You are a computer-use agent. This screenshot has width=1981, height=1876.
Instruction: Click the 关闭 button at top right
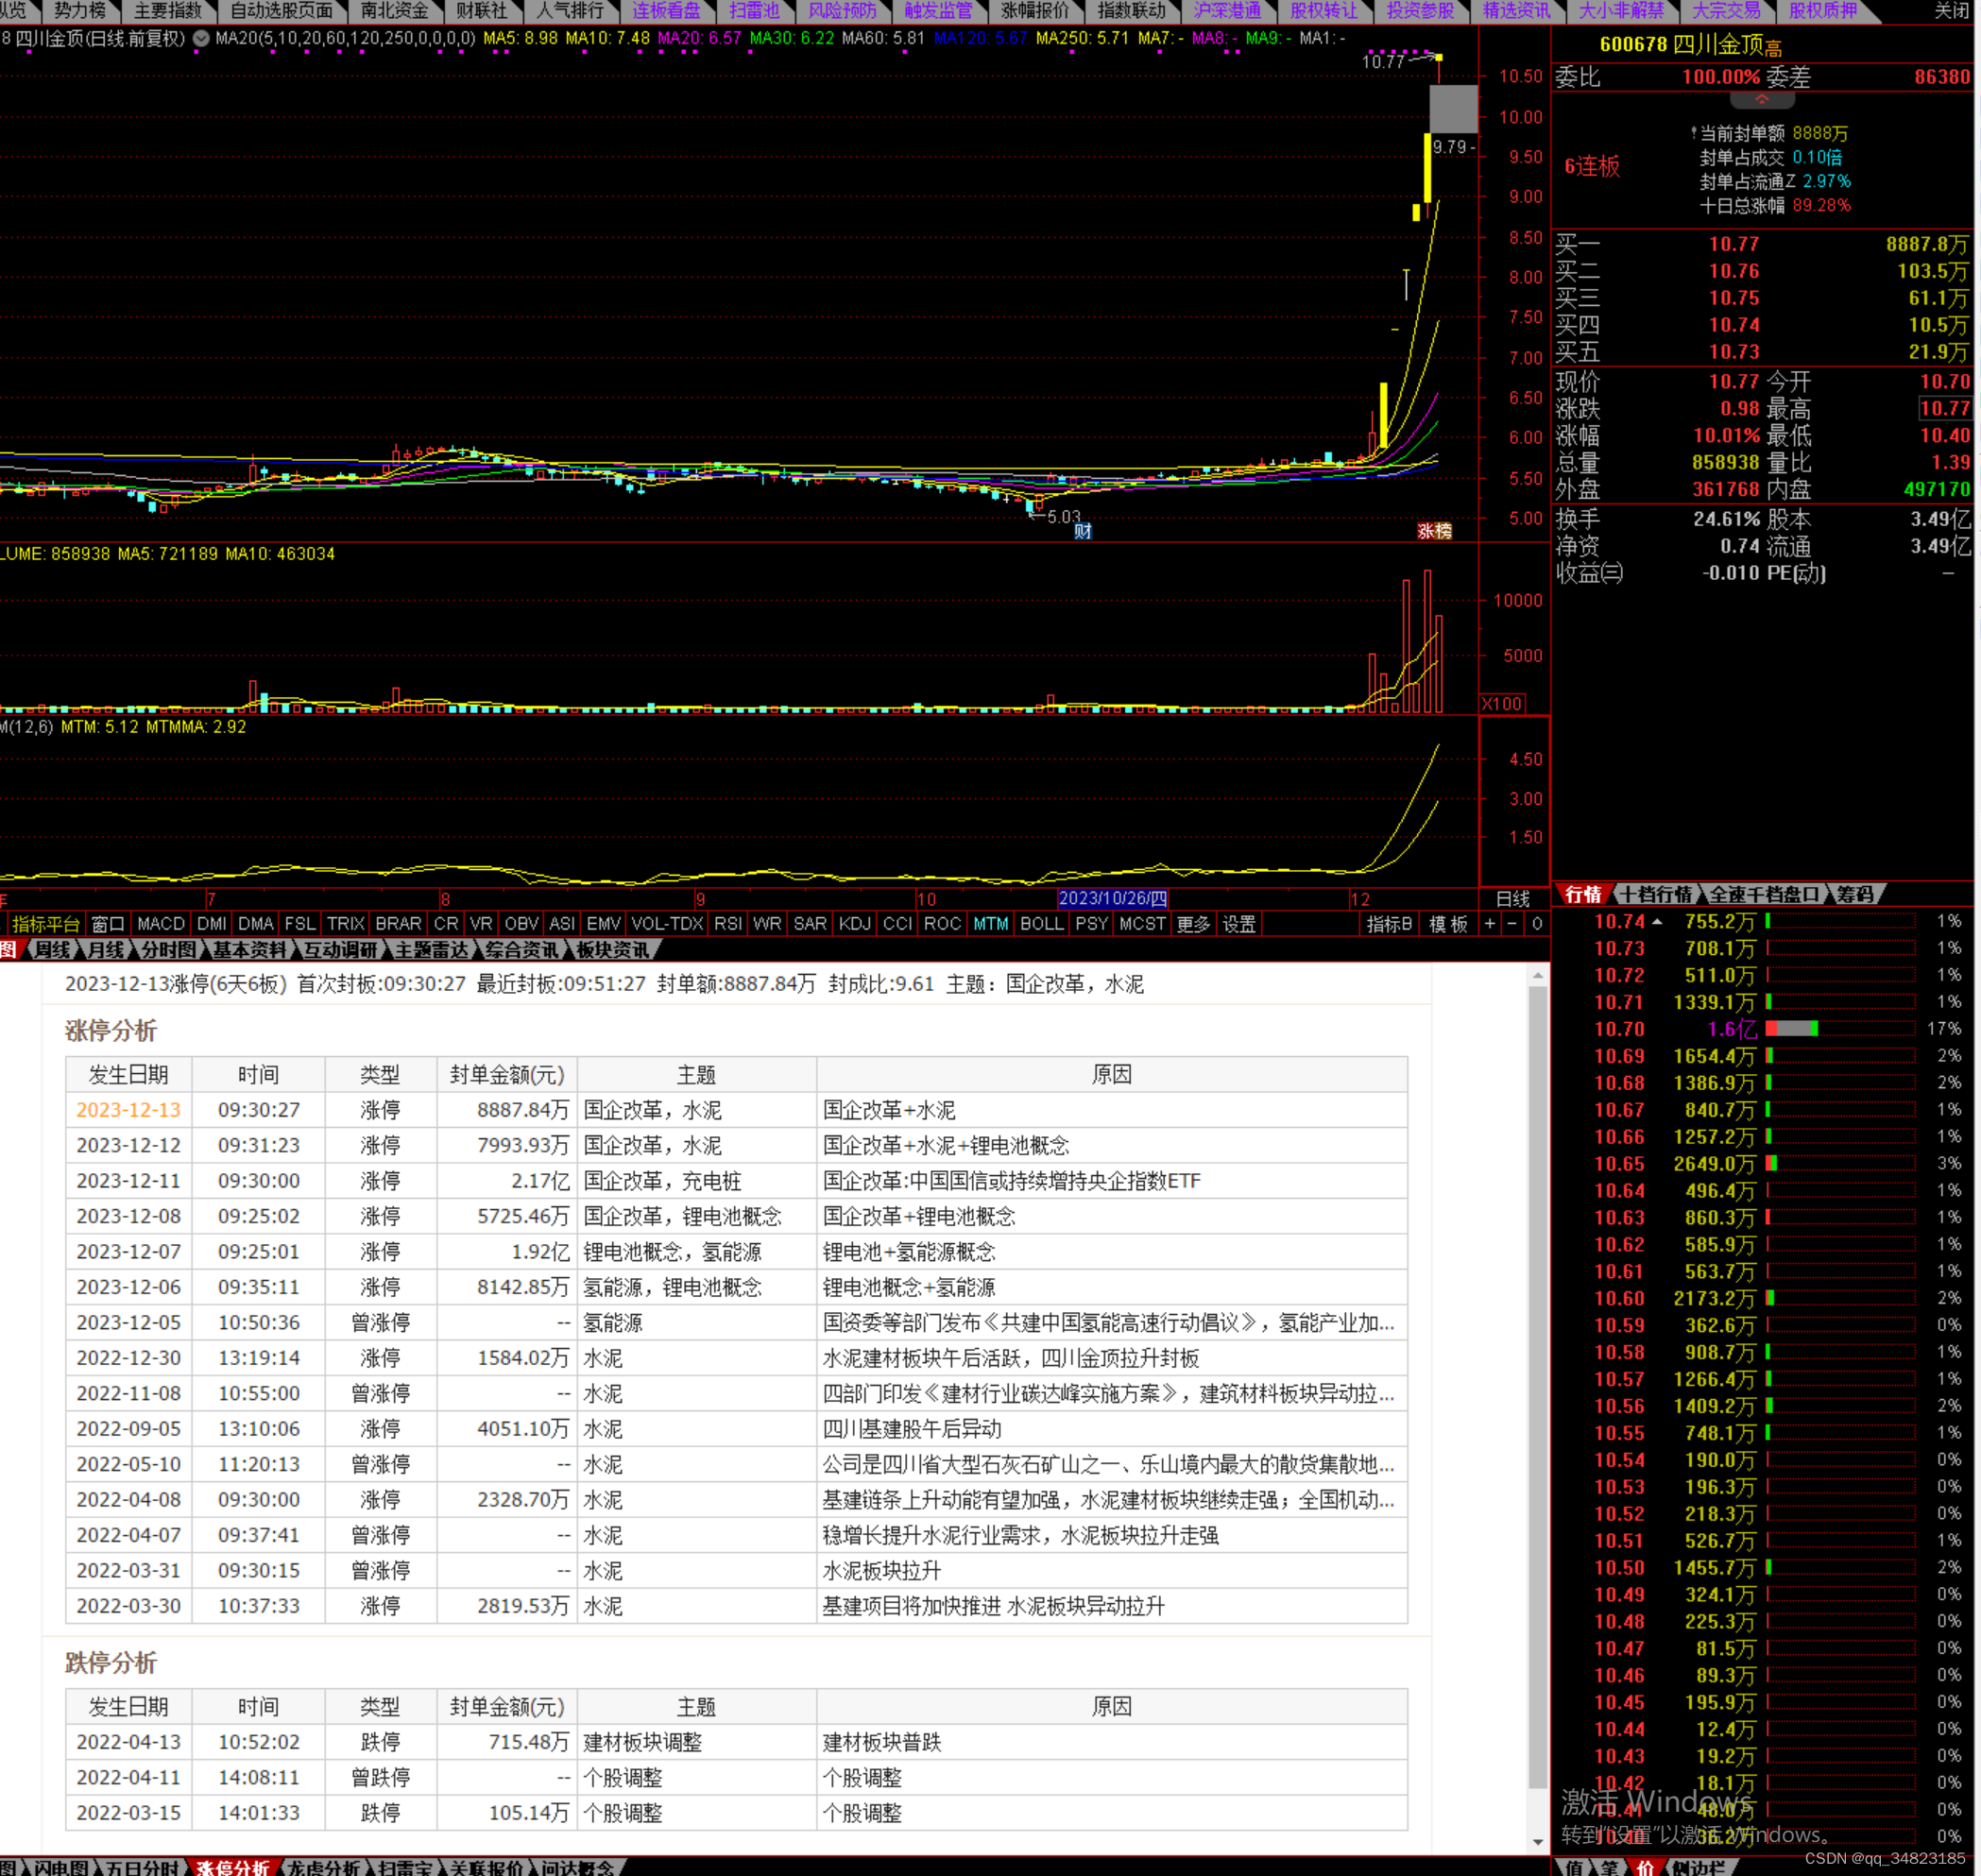(1951, 11)
